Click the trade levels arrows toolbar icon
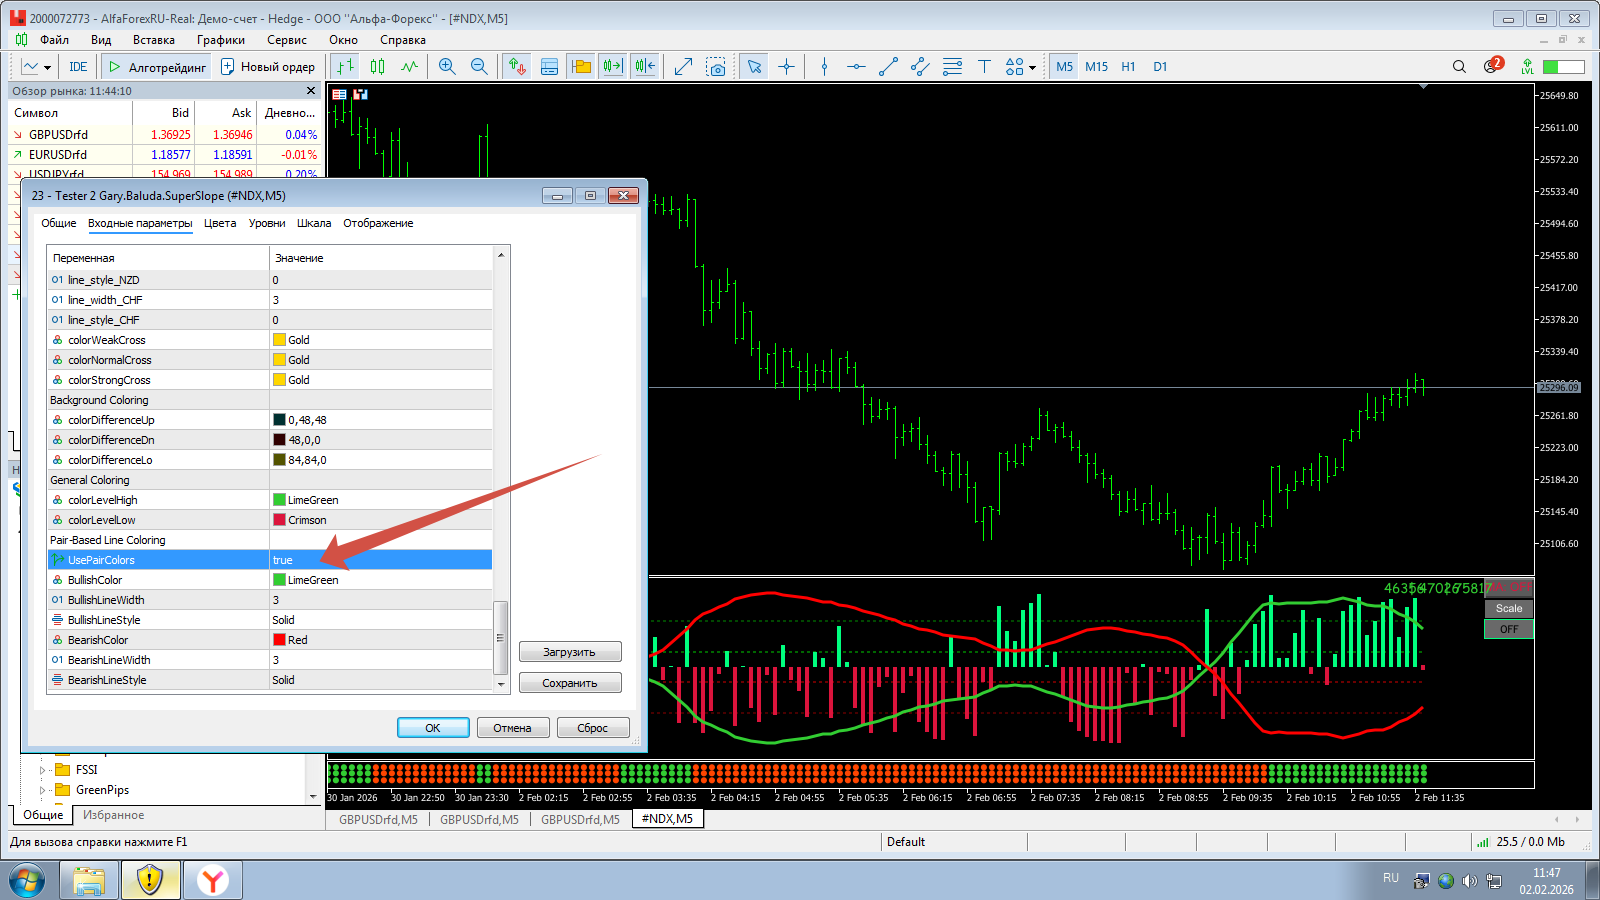The height and width of the screenshot is (900, 1600). (x=517, y=67)
